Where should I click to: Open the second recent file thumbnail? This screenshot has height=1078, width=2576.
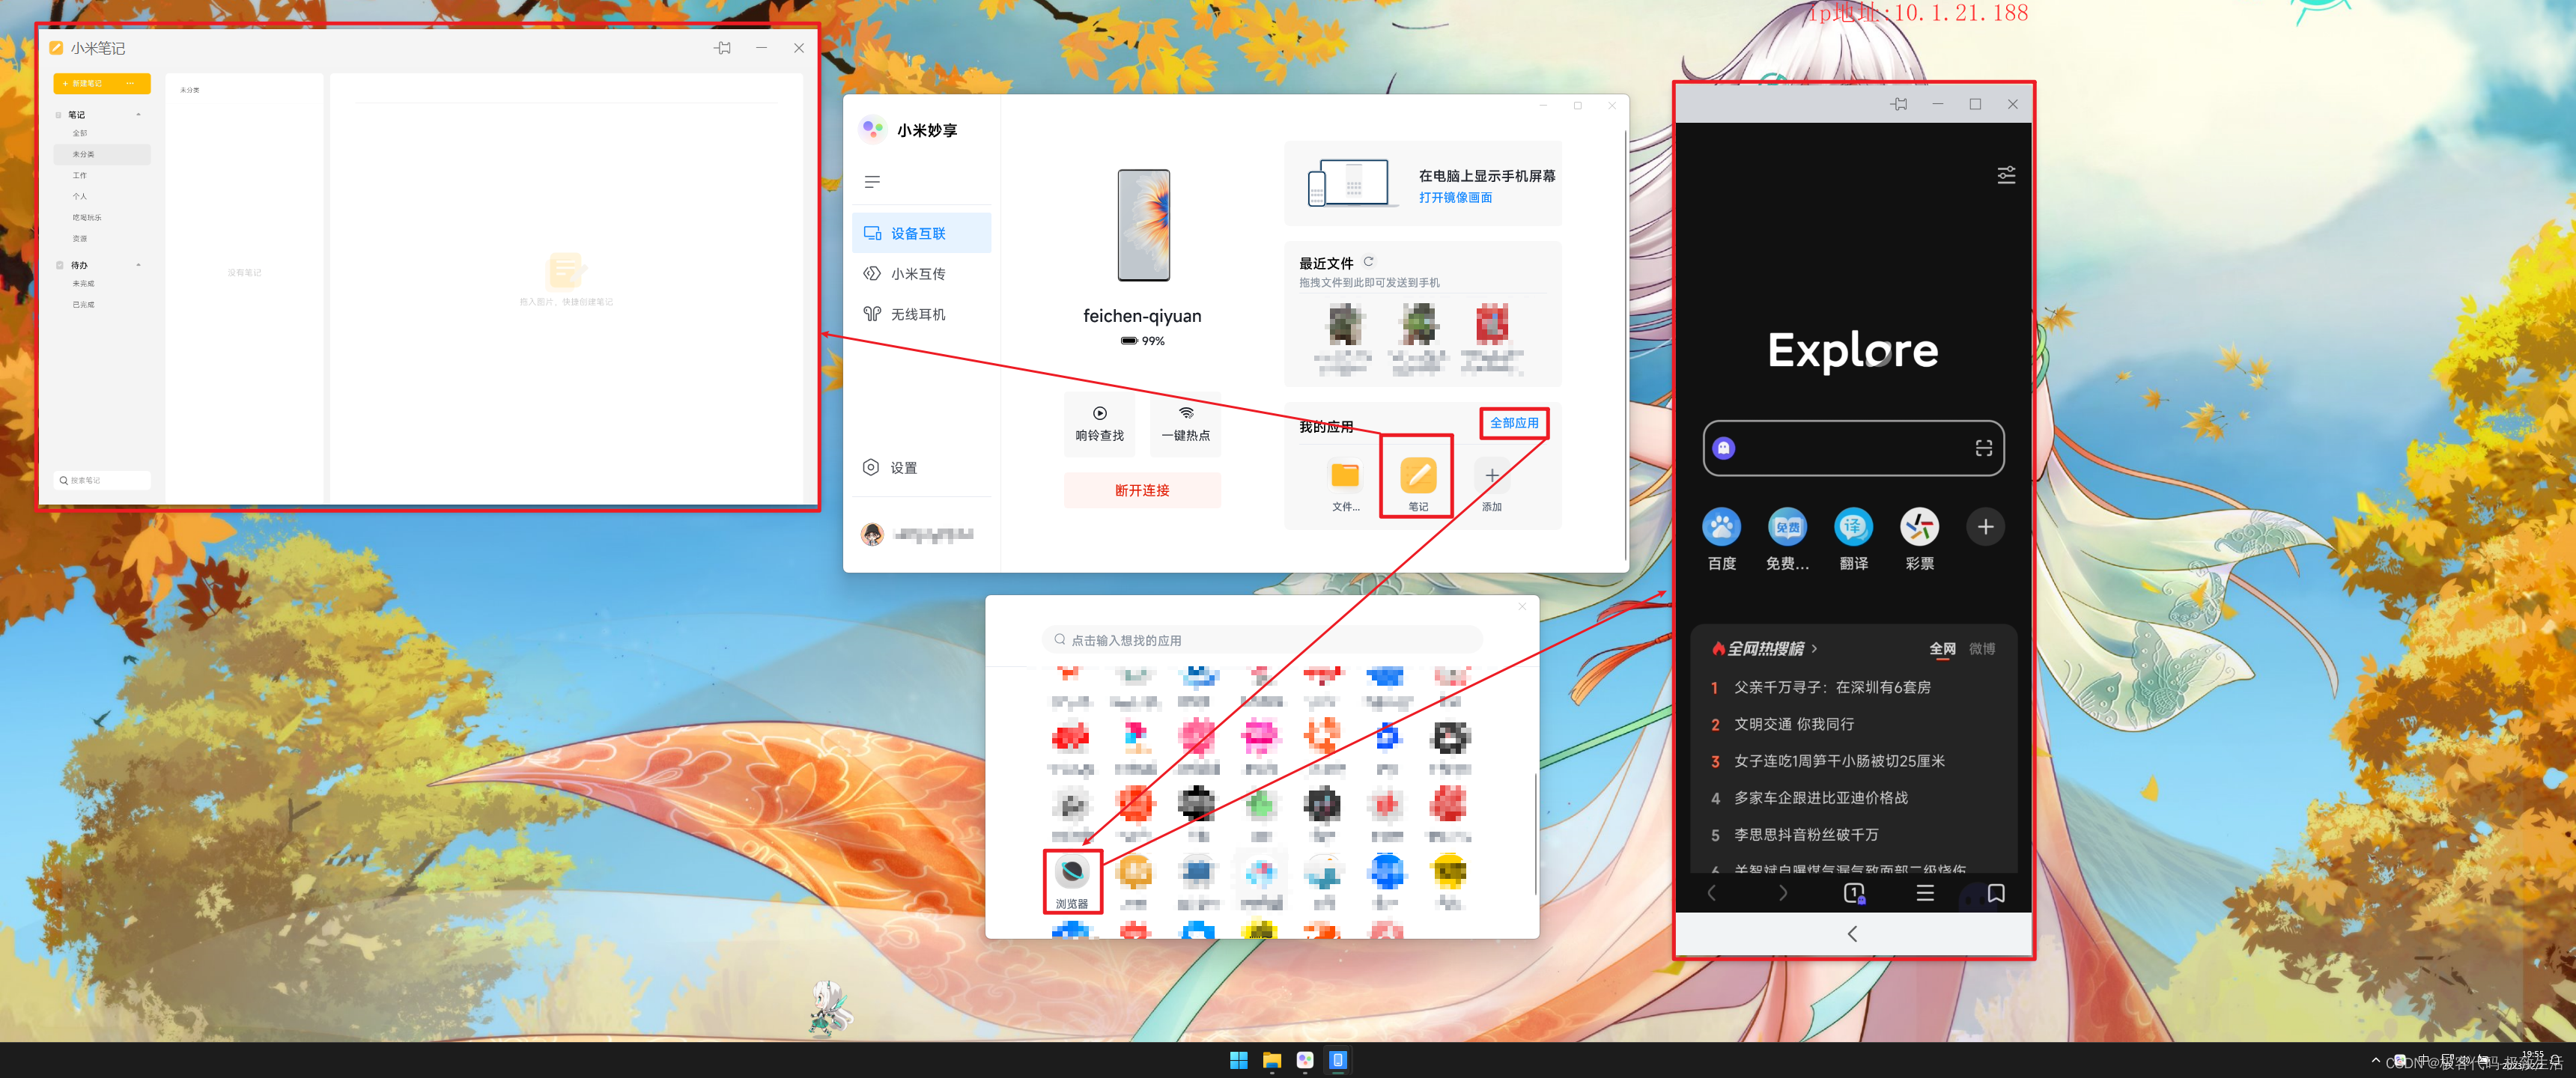coord(1418,325)
